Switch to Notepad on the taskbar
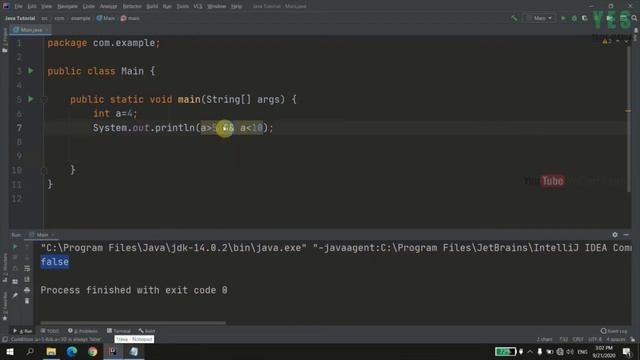 134,351
